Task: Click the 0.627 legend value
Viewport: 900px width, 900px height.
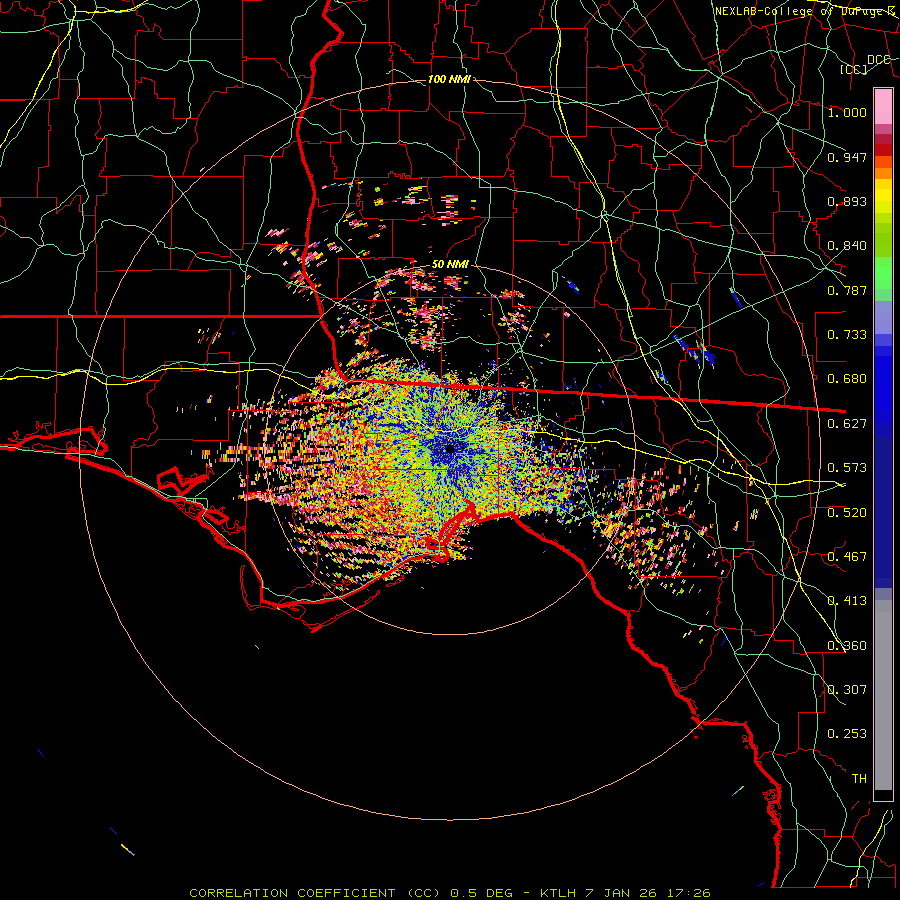Action: (847, 424)
